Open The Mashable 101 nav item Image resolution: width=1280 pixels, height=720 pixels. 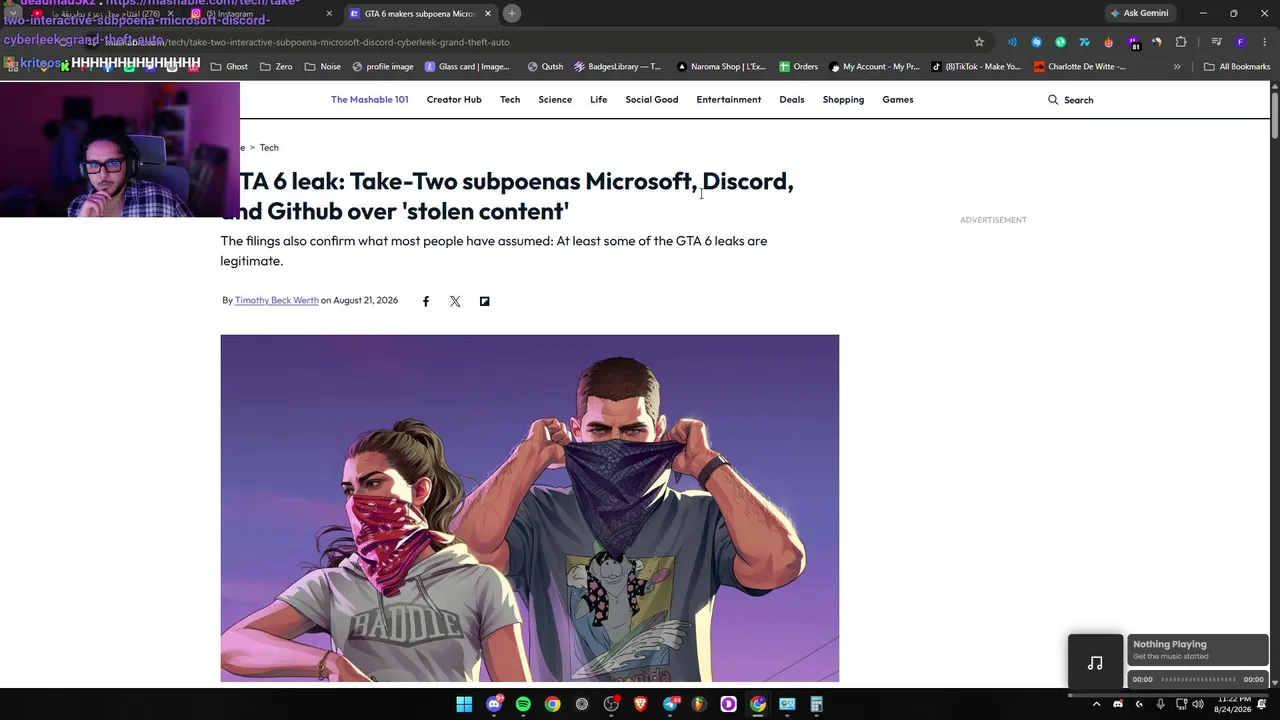click(x=370, y=100)
